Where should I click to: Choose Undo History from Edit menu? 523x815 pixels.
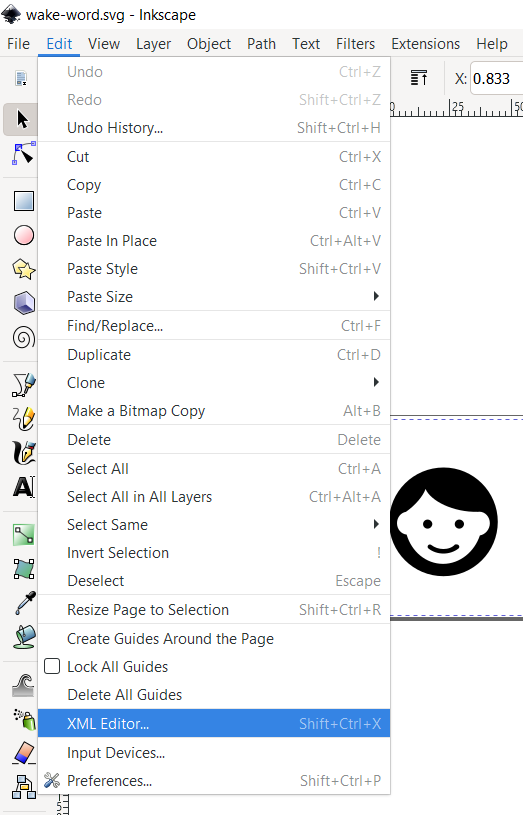[214, 128]
